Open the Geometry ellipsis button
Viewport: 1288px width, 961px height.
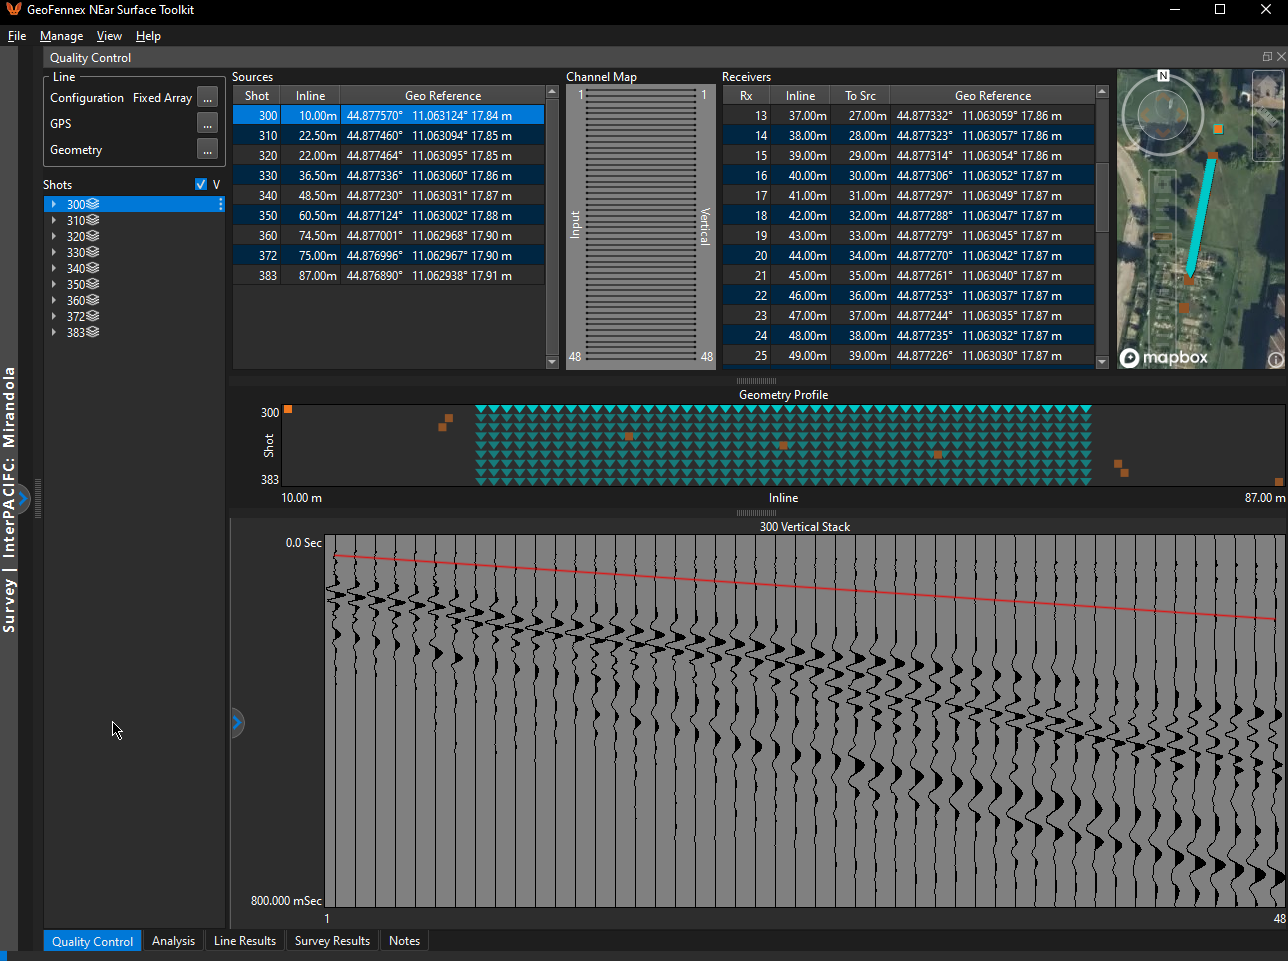pos(207,149)
